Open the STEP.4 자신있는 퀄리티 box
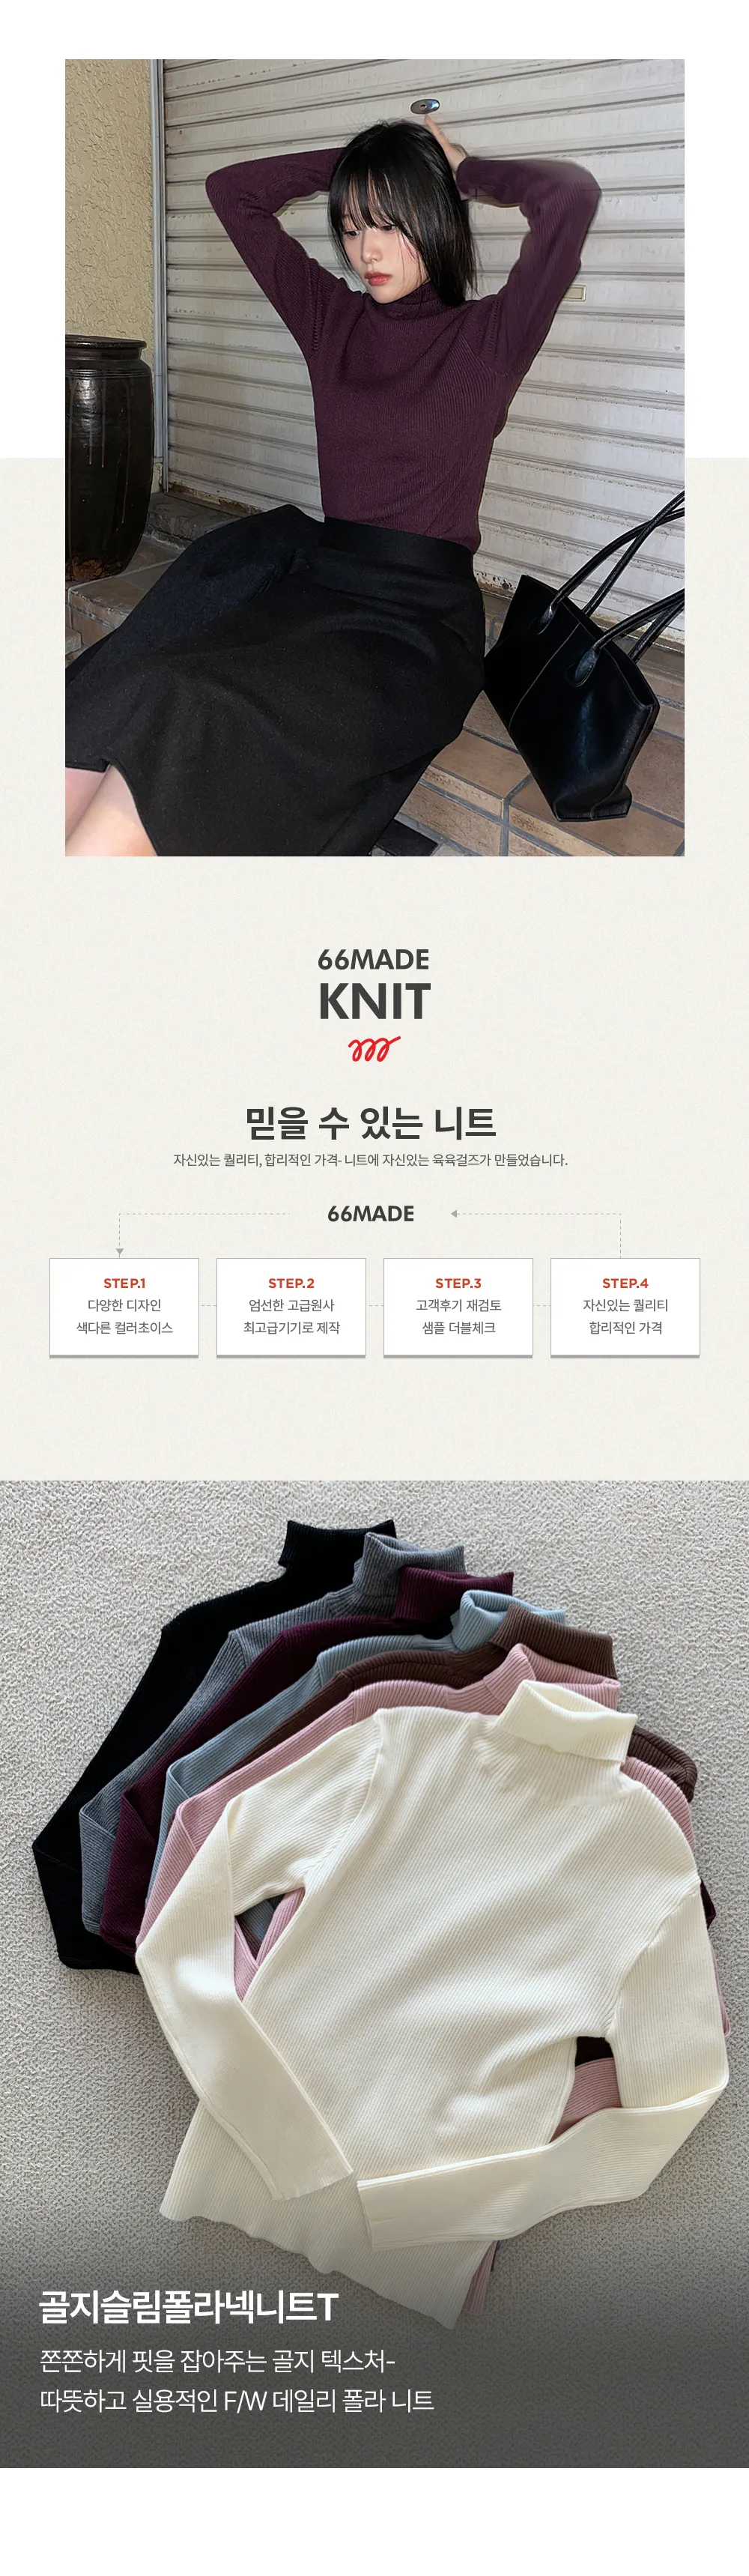This screenshot has height=2576, width=749. pos(625,1307)
